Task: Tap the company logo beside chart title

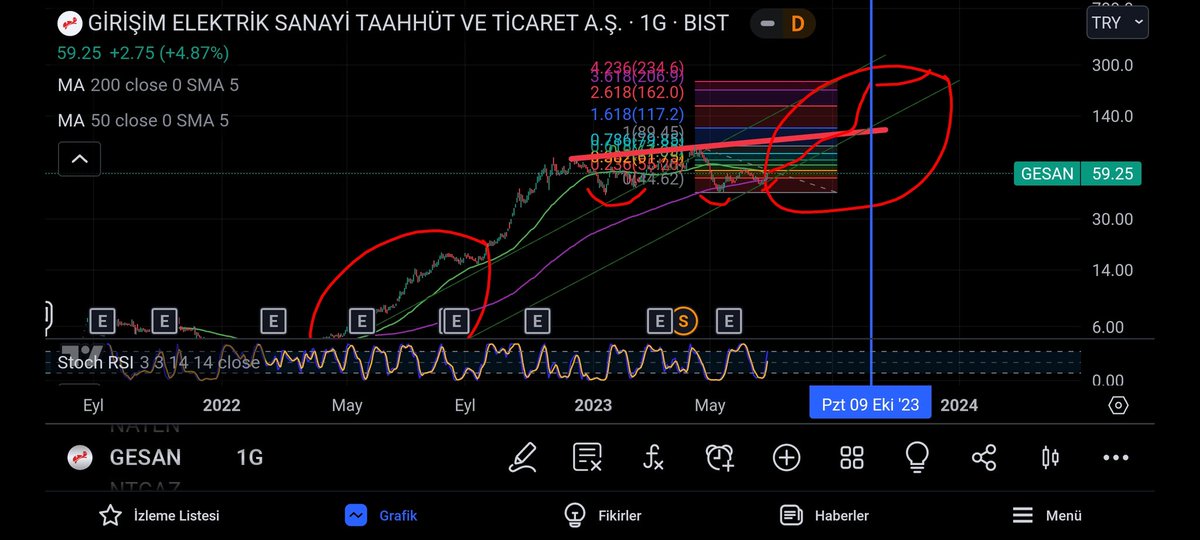Action: (69, 23)
